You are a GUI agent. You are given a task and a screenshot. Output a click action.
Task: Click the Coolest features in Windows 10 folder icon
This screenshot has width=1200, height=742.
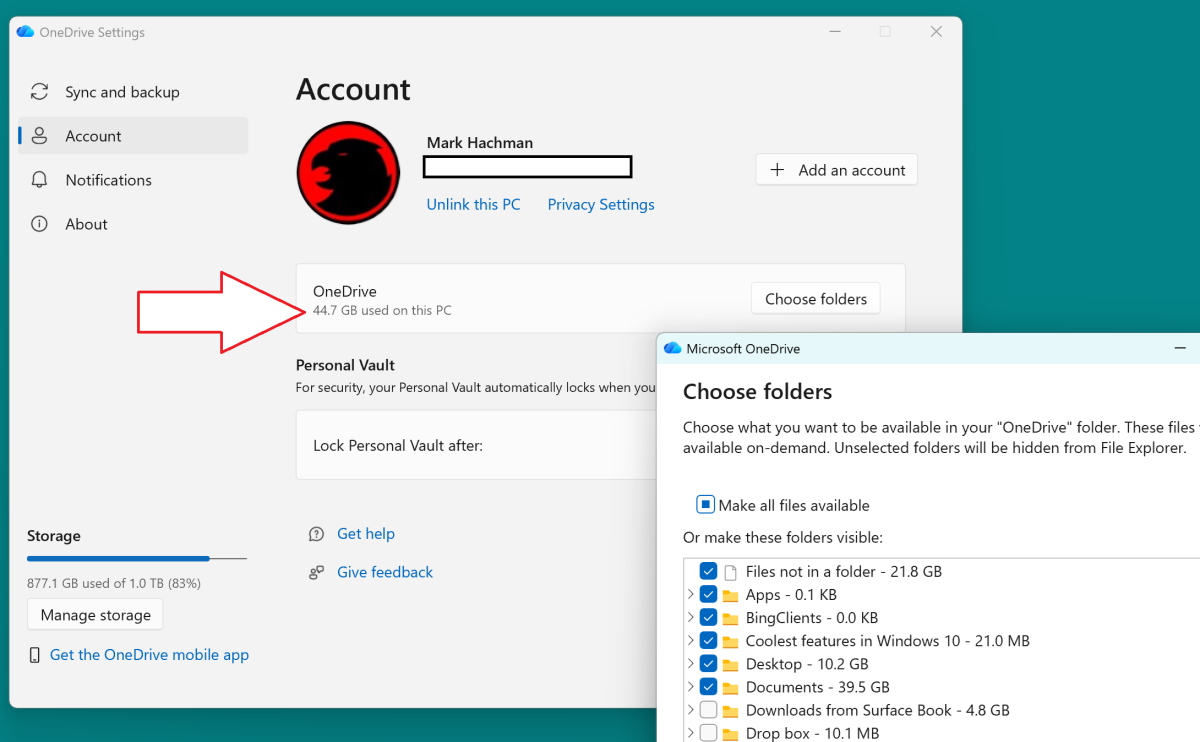point(730,641)
